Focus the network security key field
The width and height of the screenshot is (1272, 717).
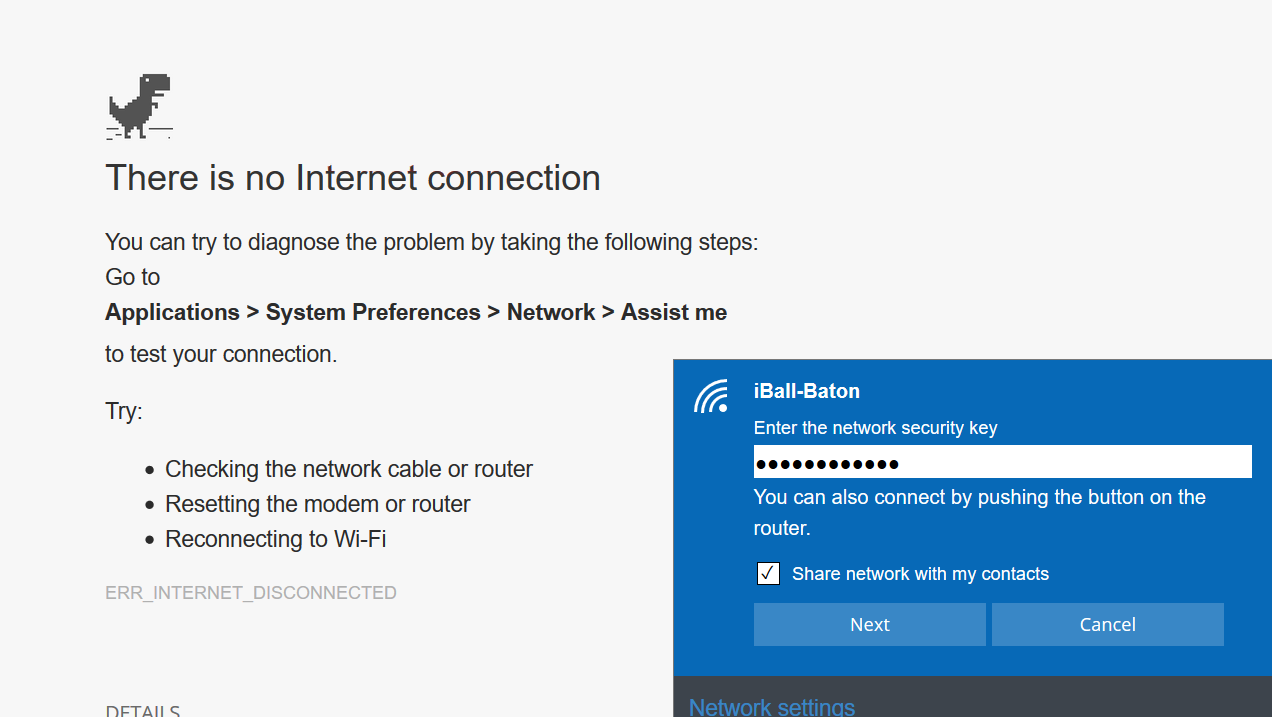pos(1002,462)
